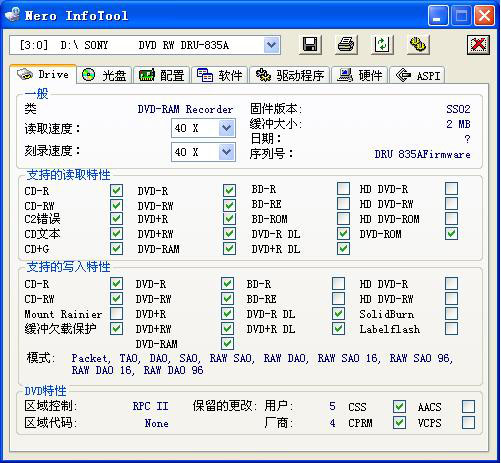Toggle C2错误 read feature checkbox
The height and width of the screenshot is (463, 501).
click(x=116, y=219)
